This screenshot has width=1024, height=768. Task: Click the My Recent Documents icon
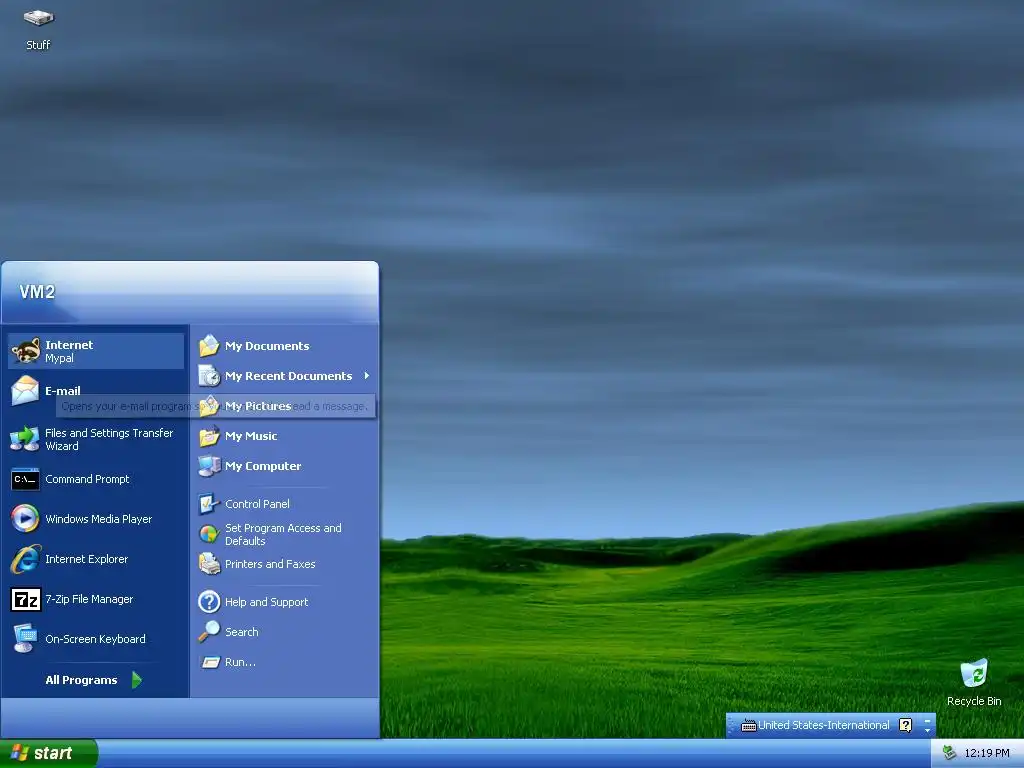click(209, 376)
